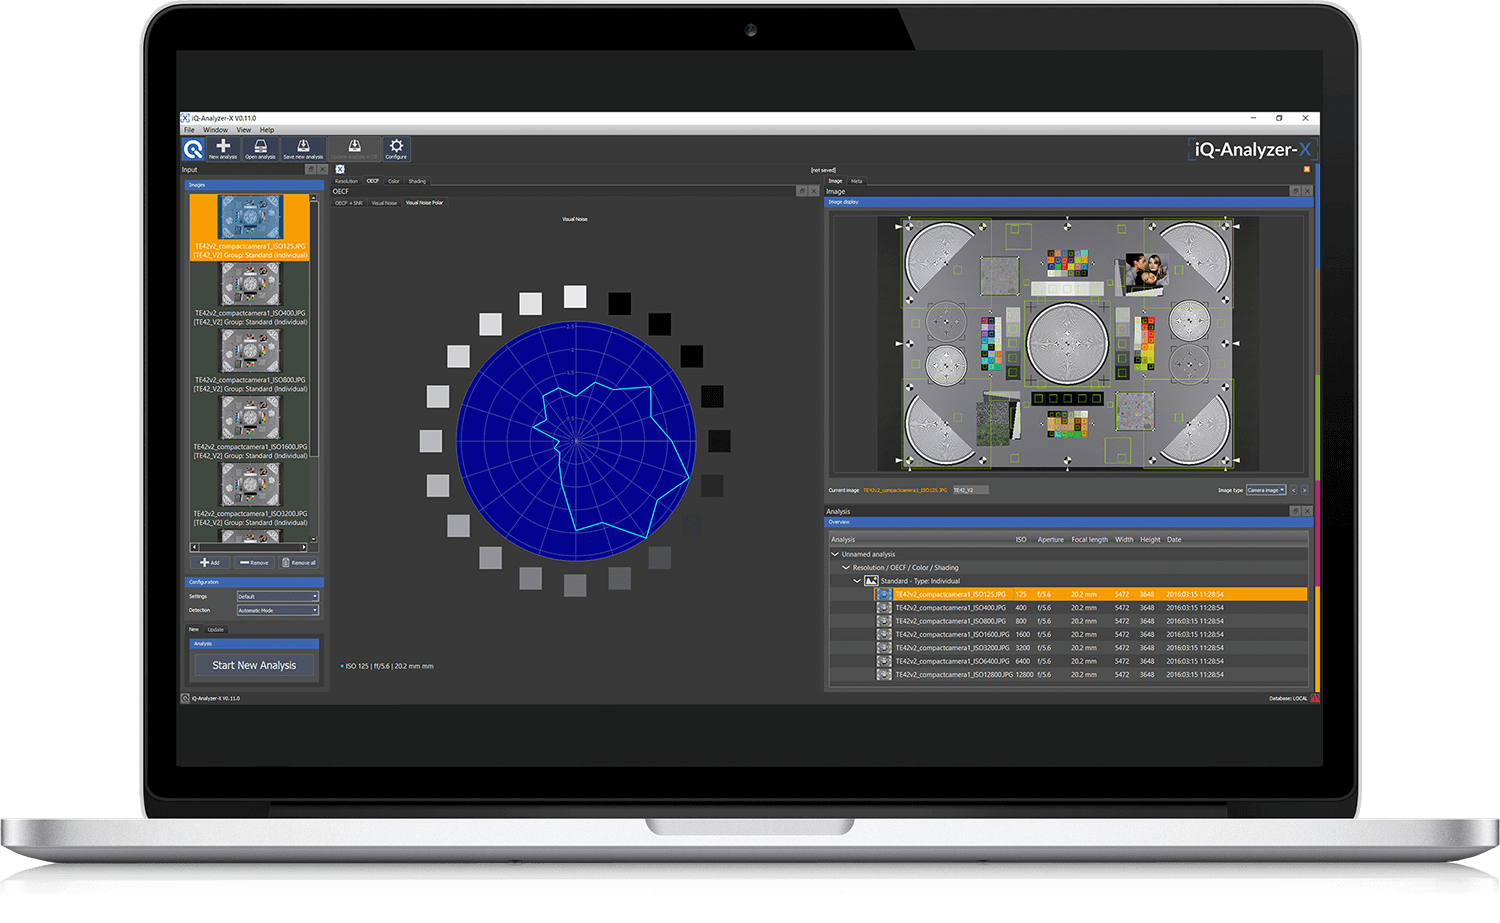The height and width of the screenshot is (923, 1500).
Task: Switch to the Update tab under Configuration
Action: point(215,630)
